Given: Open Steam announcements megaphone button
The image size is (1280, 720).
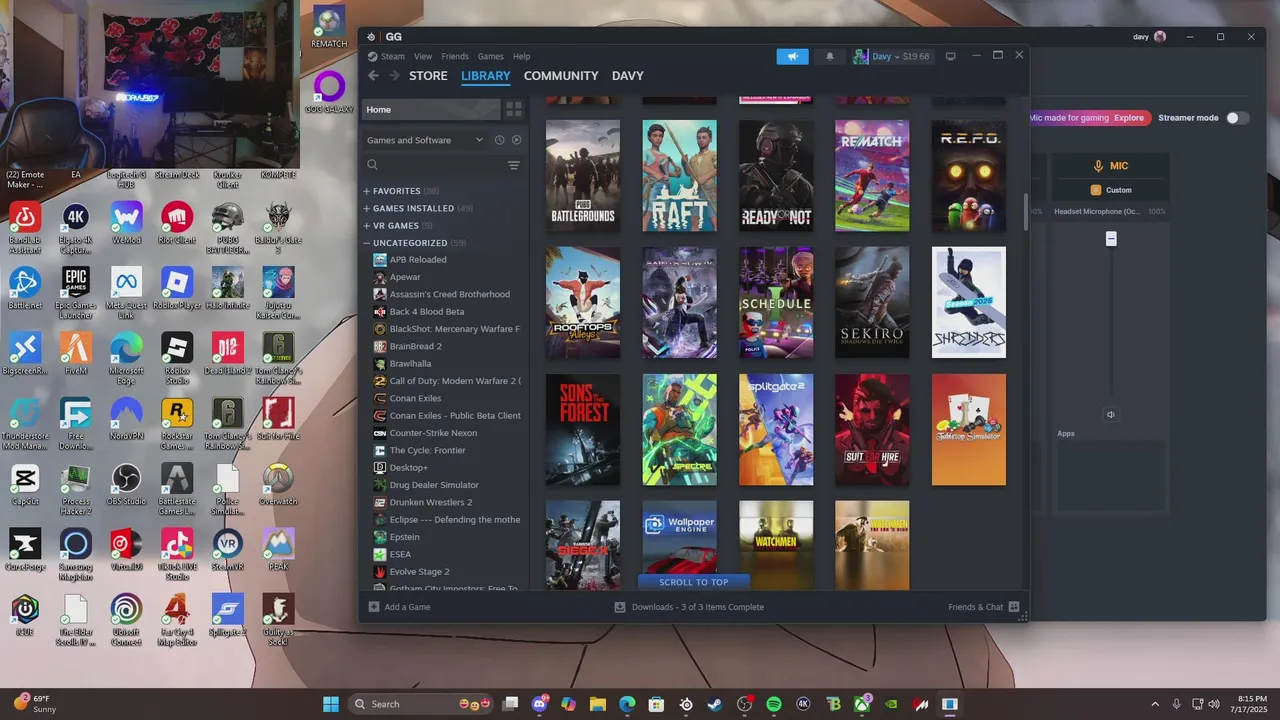Looking at the screenshot, I should (x=792, y=56).
